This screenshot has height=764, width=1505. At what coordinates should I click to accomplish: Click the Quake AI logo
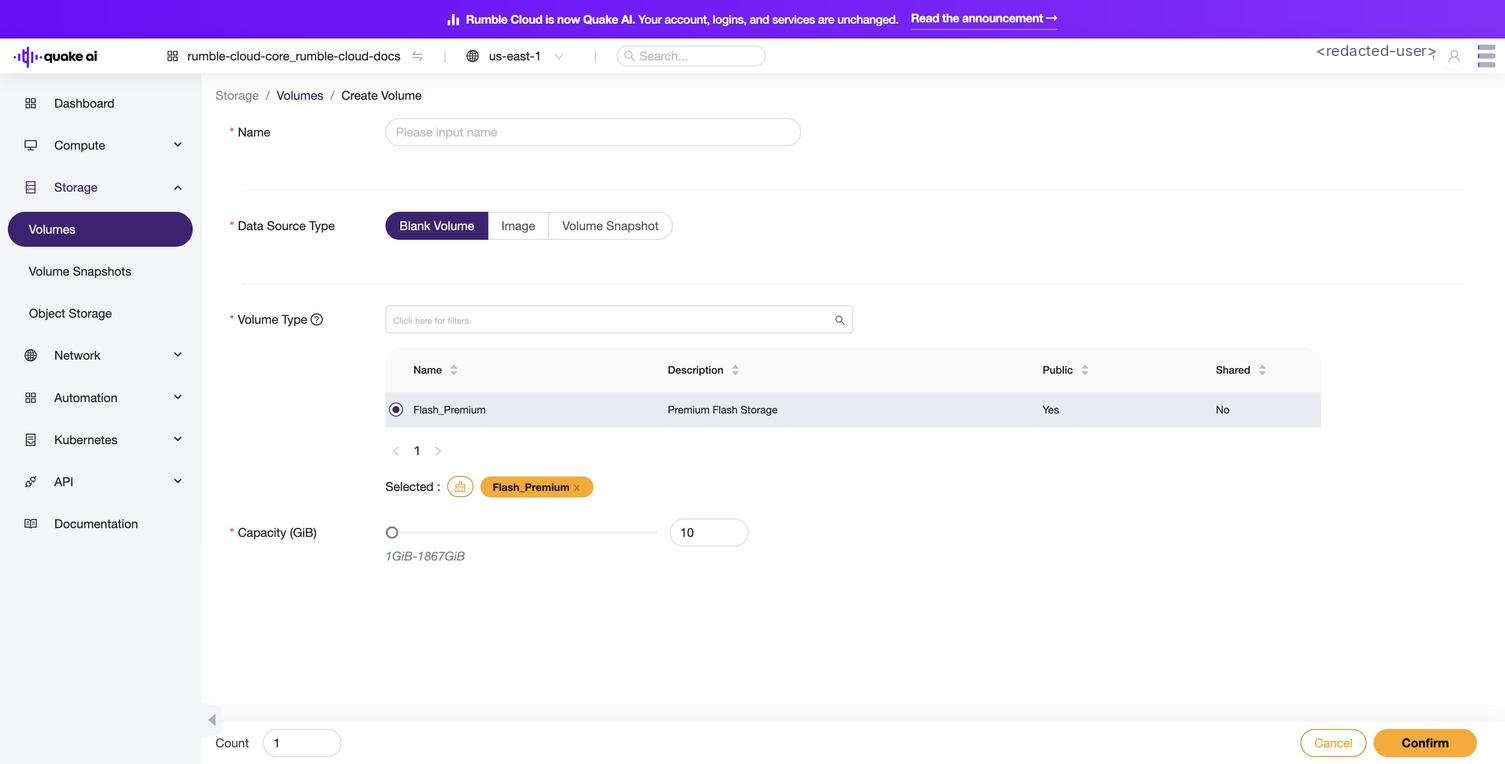pyautogui.click(x=56, y=56)
